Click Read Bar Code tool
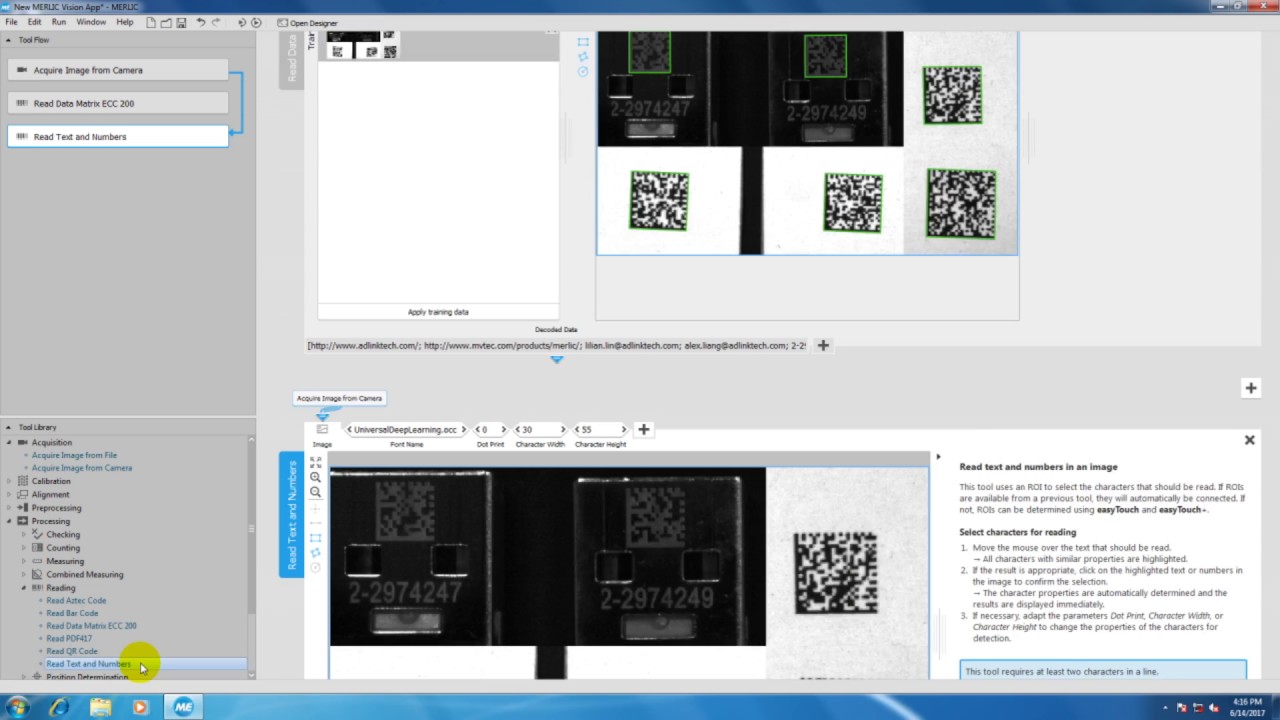Image resolution: width=1280 pixels, height=720 pixels. 72,613
